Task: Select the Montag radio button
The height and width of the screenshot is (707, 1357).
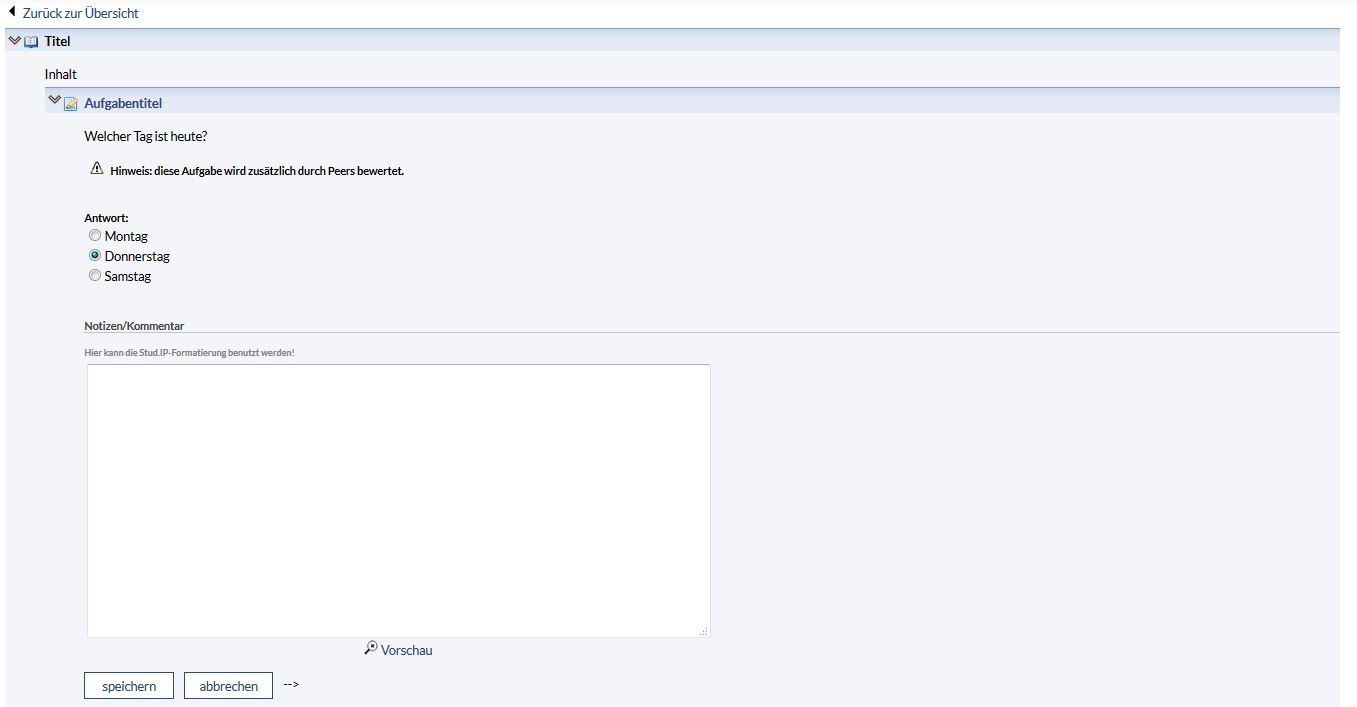Action: click(x=95, y=236)
